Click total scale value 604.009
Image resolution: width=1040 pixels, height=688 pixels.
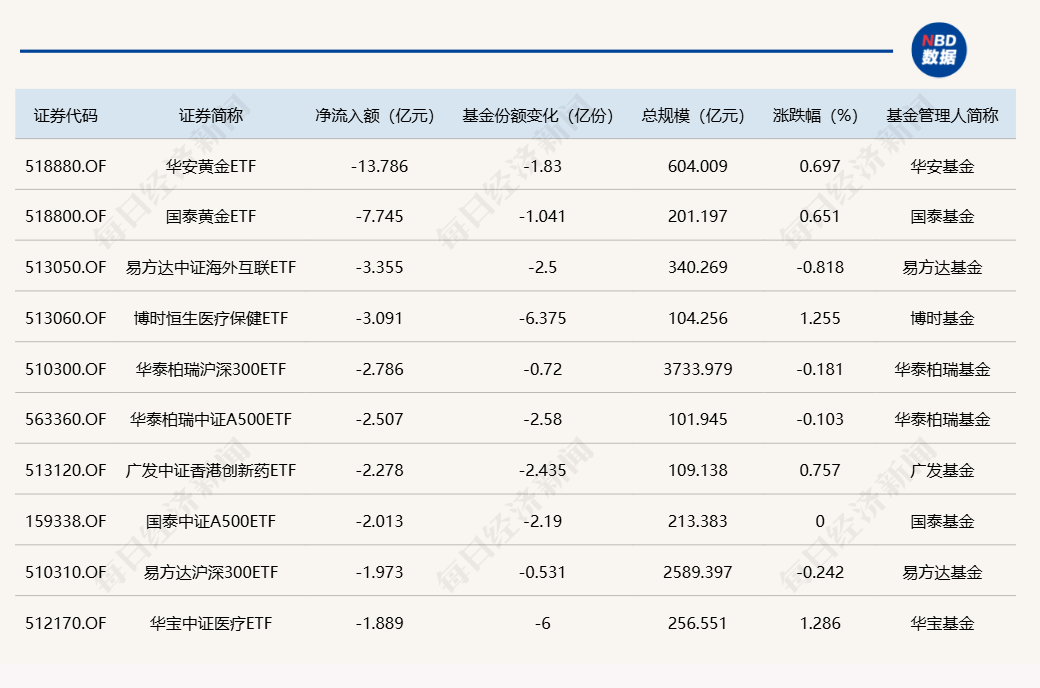coord(698,166)
